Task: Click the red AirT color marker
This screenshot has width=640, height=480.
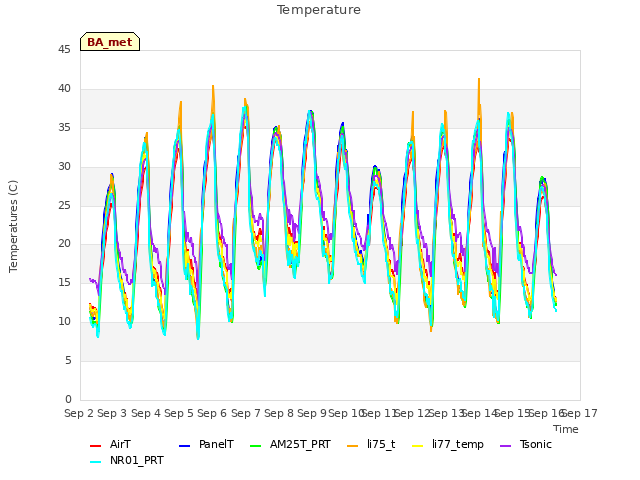Action: (95, 446)
